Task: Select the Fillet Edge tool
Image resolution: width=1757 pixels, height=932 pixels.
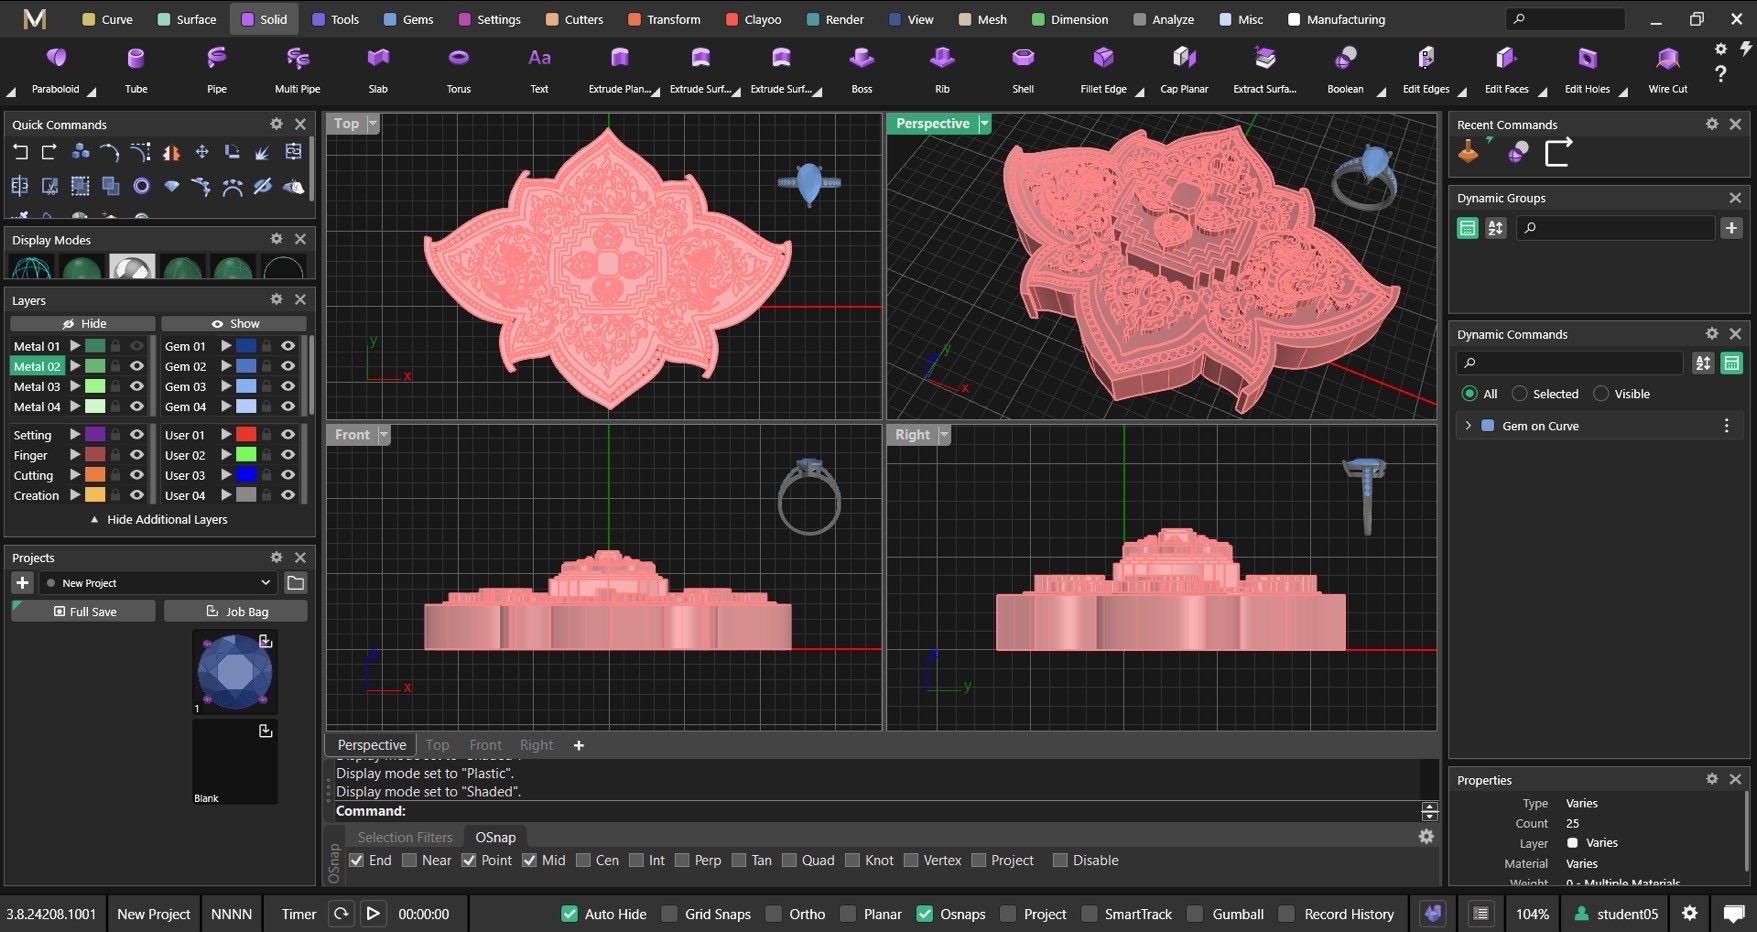Action: pyautogui.click(x=1104, y=69)
